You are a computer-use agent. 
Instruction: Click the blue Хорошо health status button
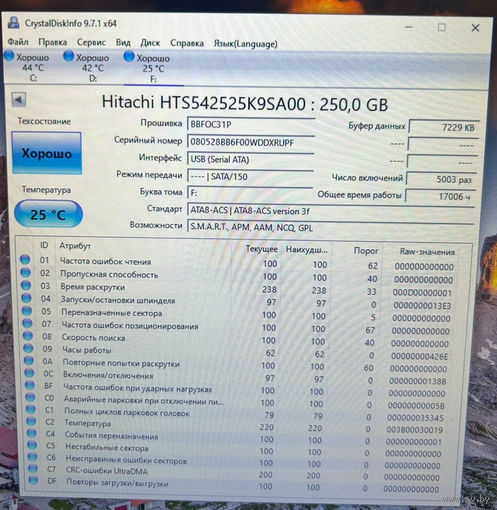coord(47,153)
